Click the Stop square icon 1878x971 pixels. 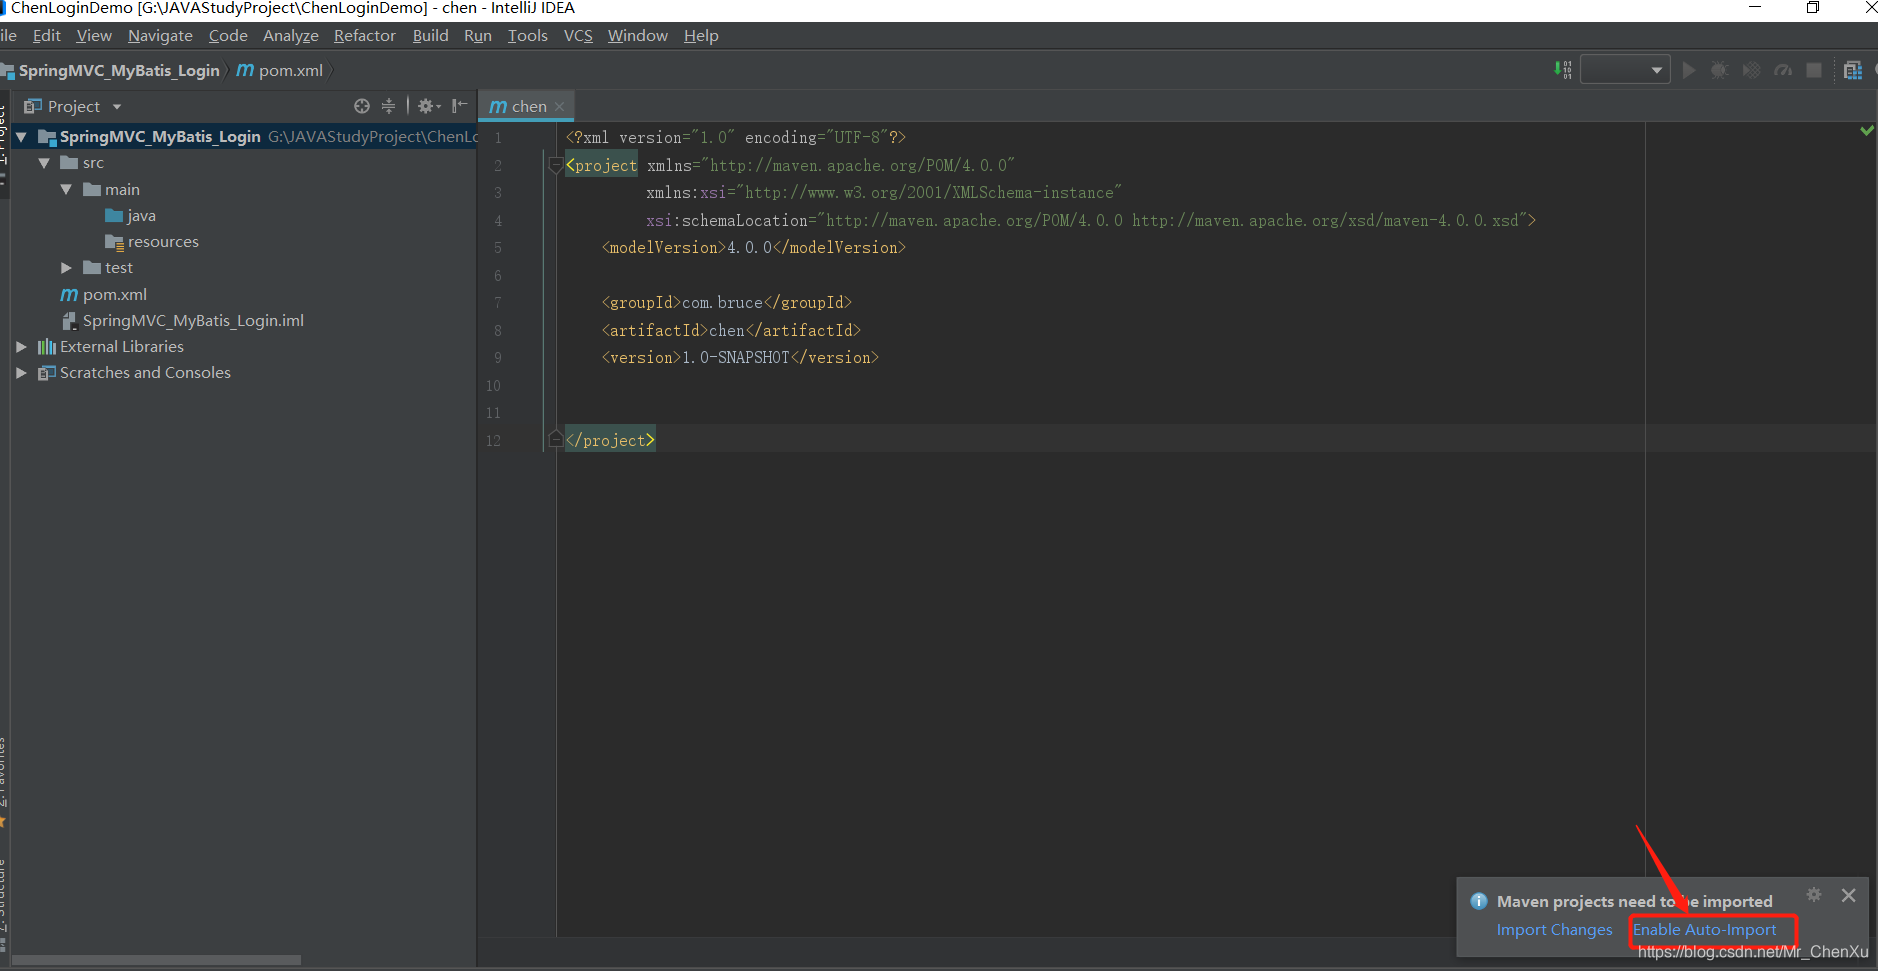(1814, 70)
